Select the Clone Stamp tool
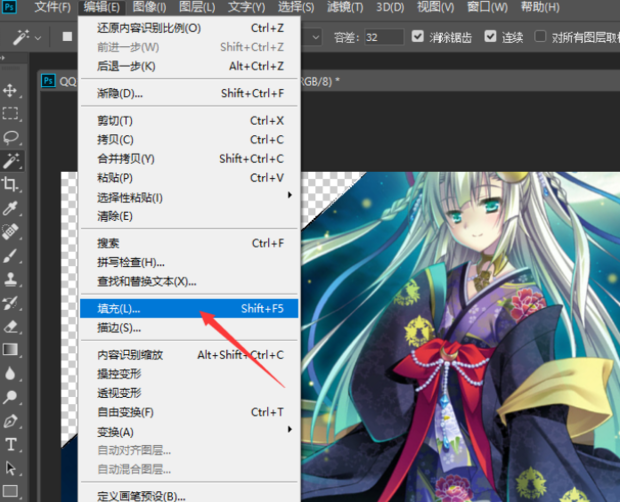This screenshot has height=502, width=620. tap(10, 279)
